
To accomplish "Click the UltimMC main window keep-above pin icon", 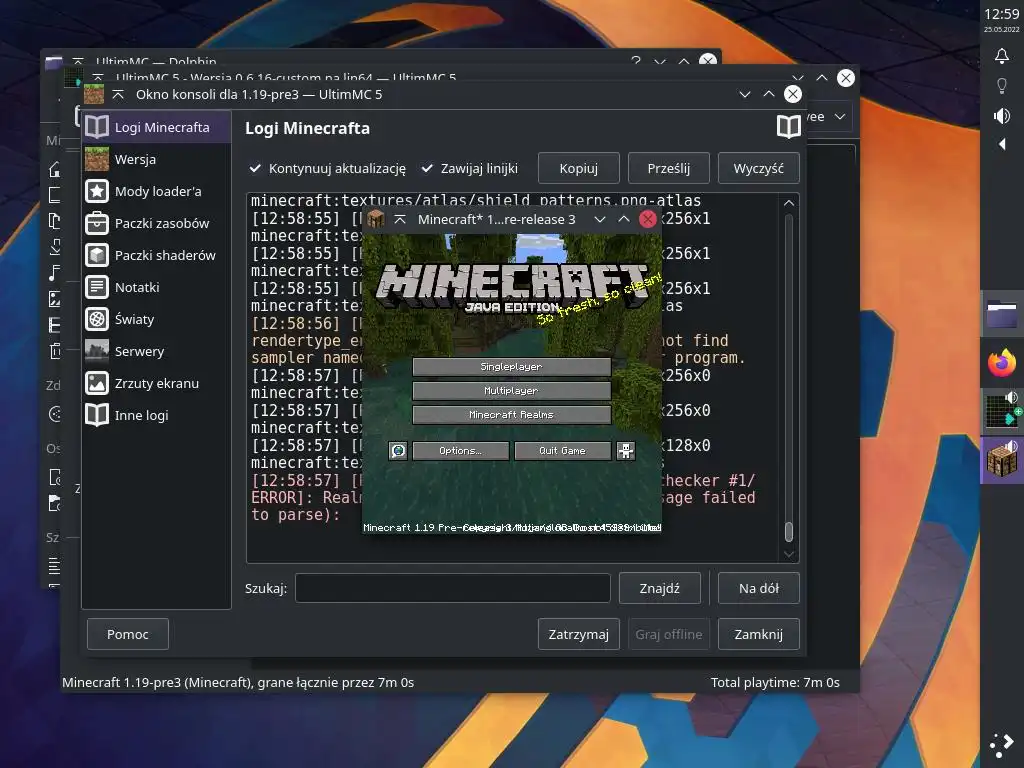I will 98,77.
